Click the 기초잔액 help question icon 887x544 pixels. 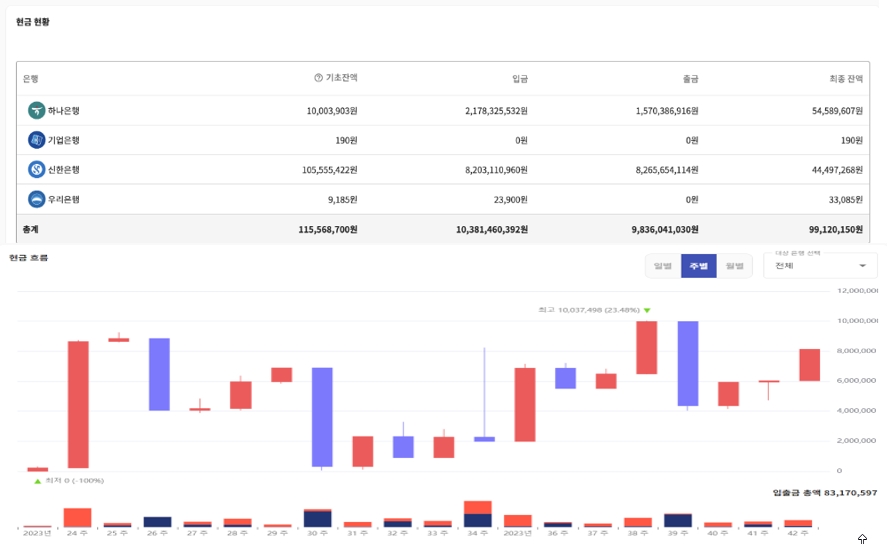pyautogui.click(x=318, y=78)
